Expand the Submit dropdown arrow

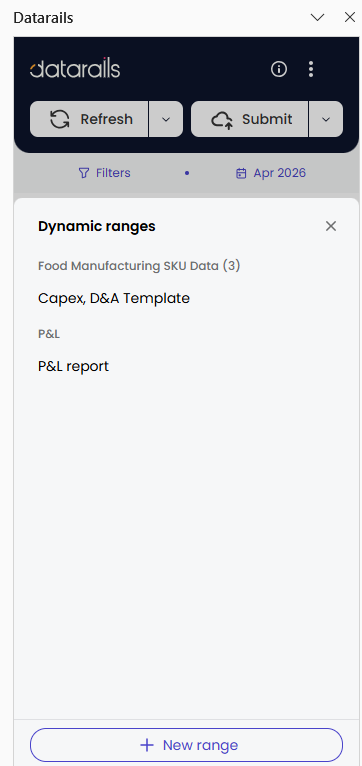(x=326, y=119)
